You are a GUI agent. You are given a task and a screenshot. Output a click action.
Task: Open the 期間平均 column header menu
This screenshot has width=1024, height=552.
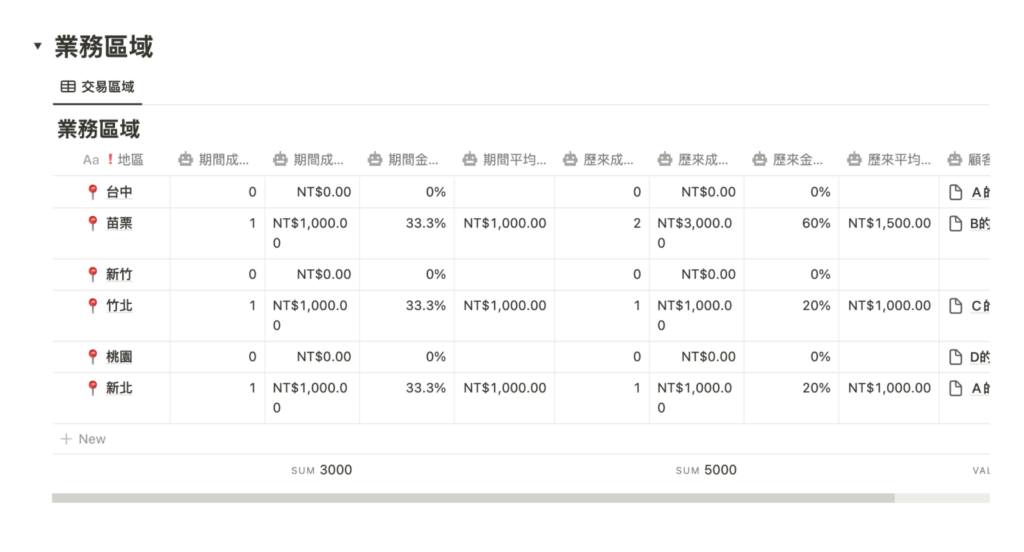click(504, 159)
